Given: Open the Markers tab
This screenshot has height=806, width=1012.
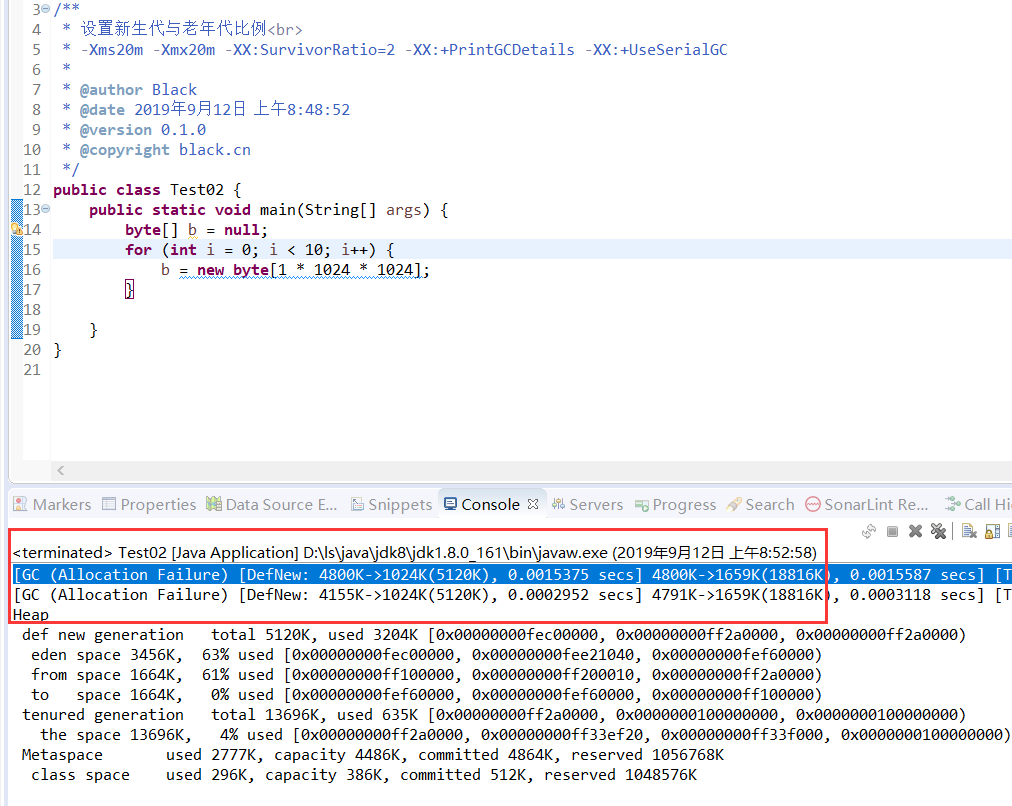Looking at the screenshot, I should 52,504.
